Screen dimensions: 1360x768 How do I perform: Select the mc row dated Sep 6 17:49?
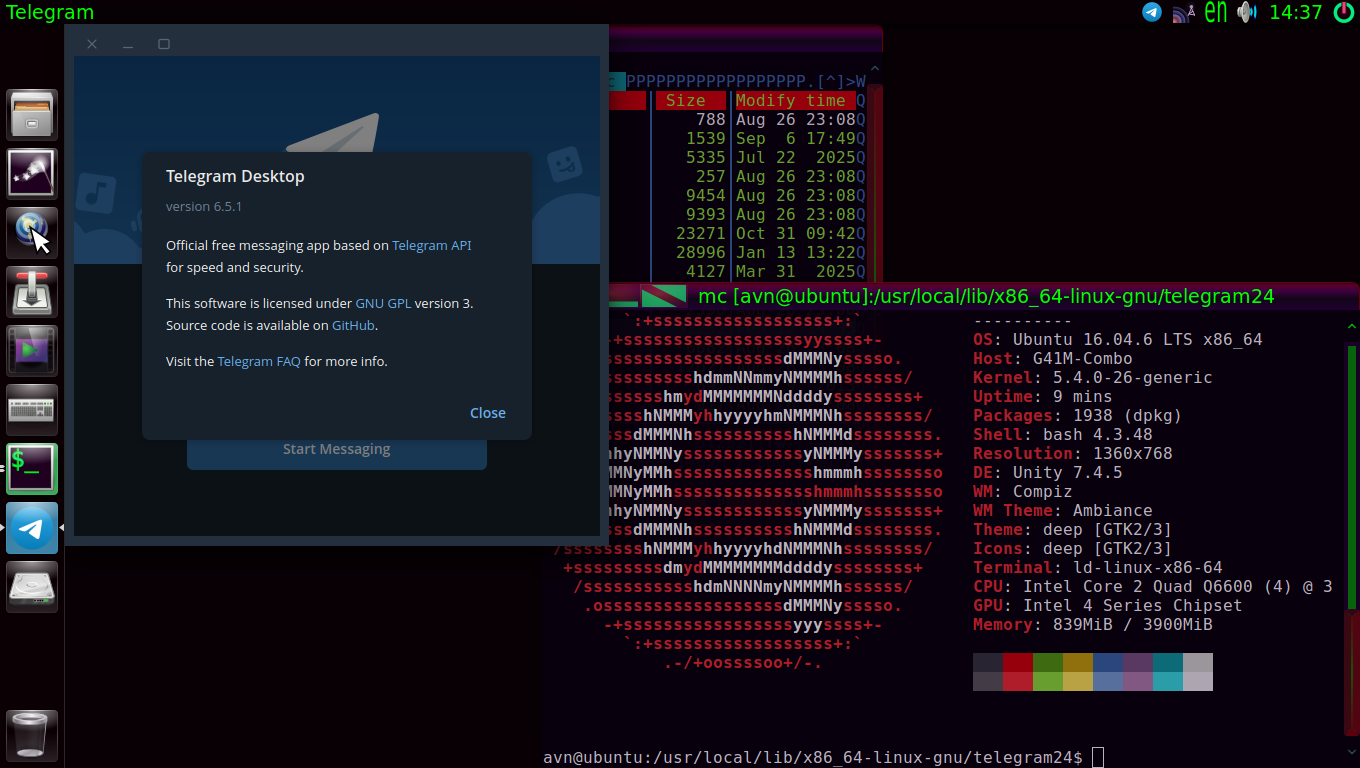[736, 138]
